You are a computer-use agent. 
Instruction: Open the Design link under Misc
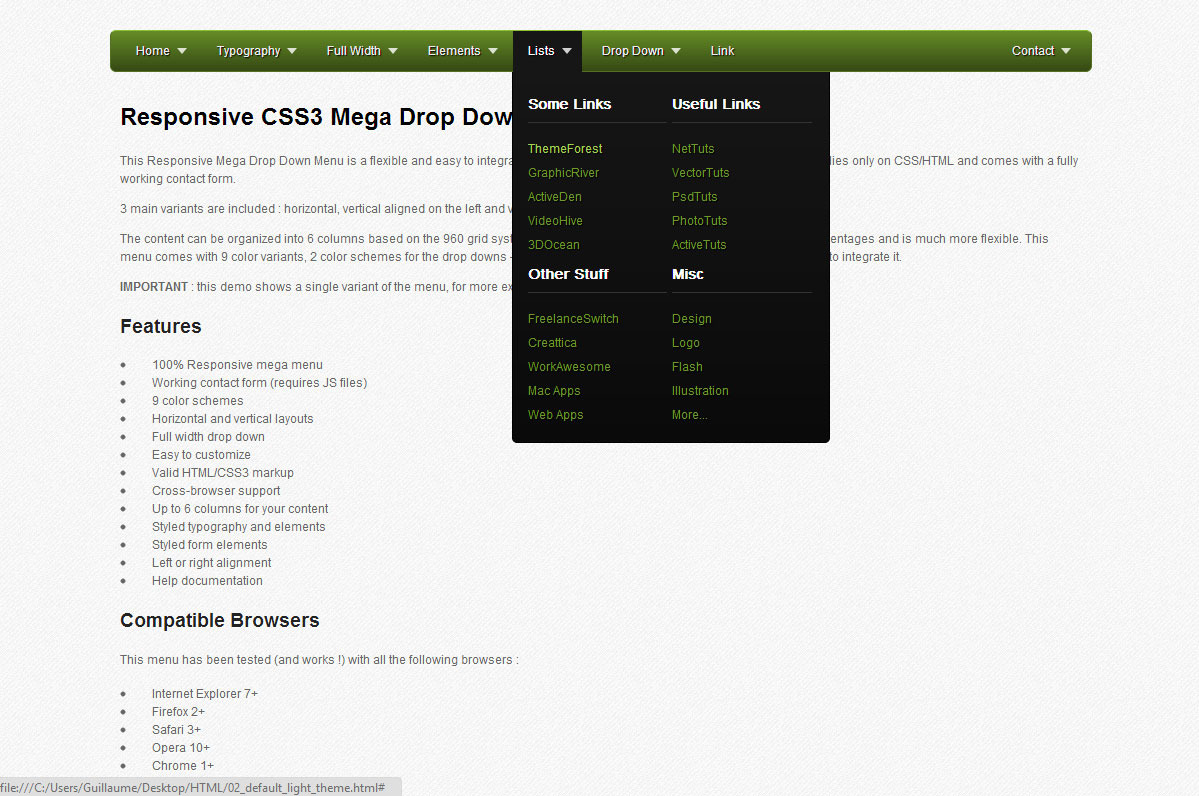(x=692, y=319)
